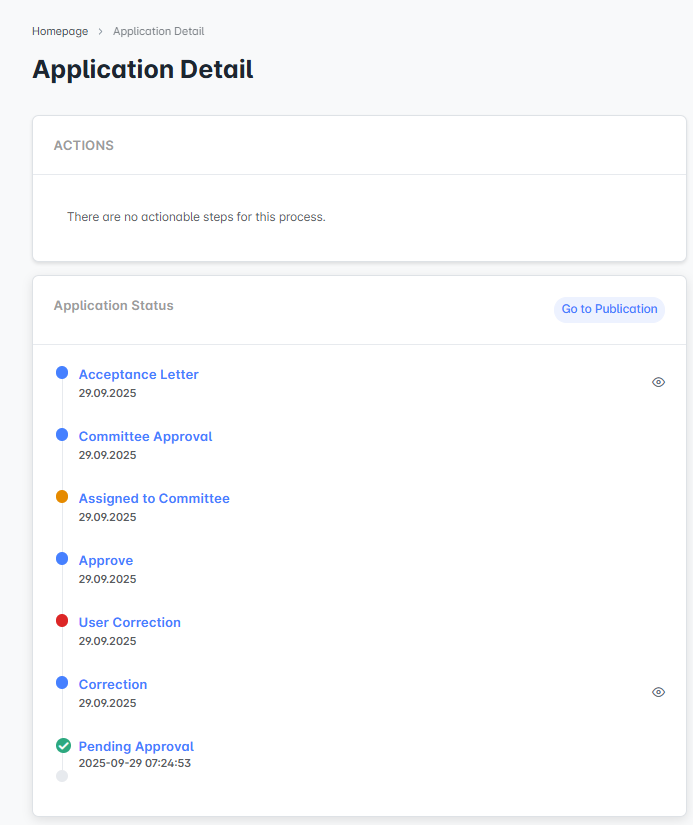Open the Acceptance Letter status entry
The width and height of the screenshot is (693, 825).
(138, 374)
